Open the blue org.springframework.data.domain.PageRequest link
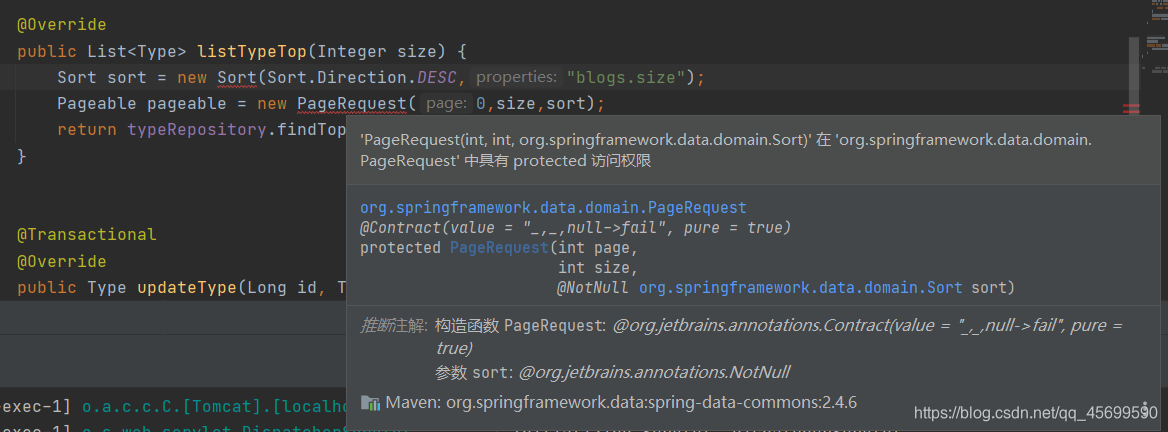1168x432 pixels. tap(553, 208)
